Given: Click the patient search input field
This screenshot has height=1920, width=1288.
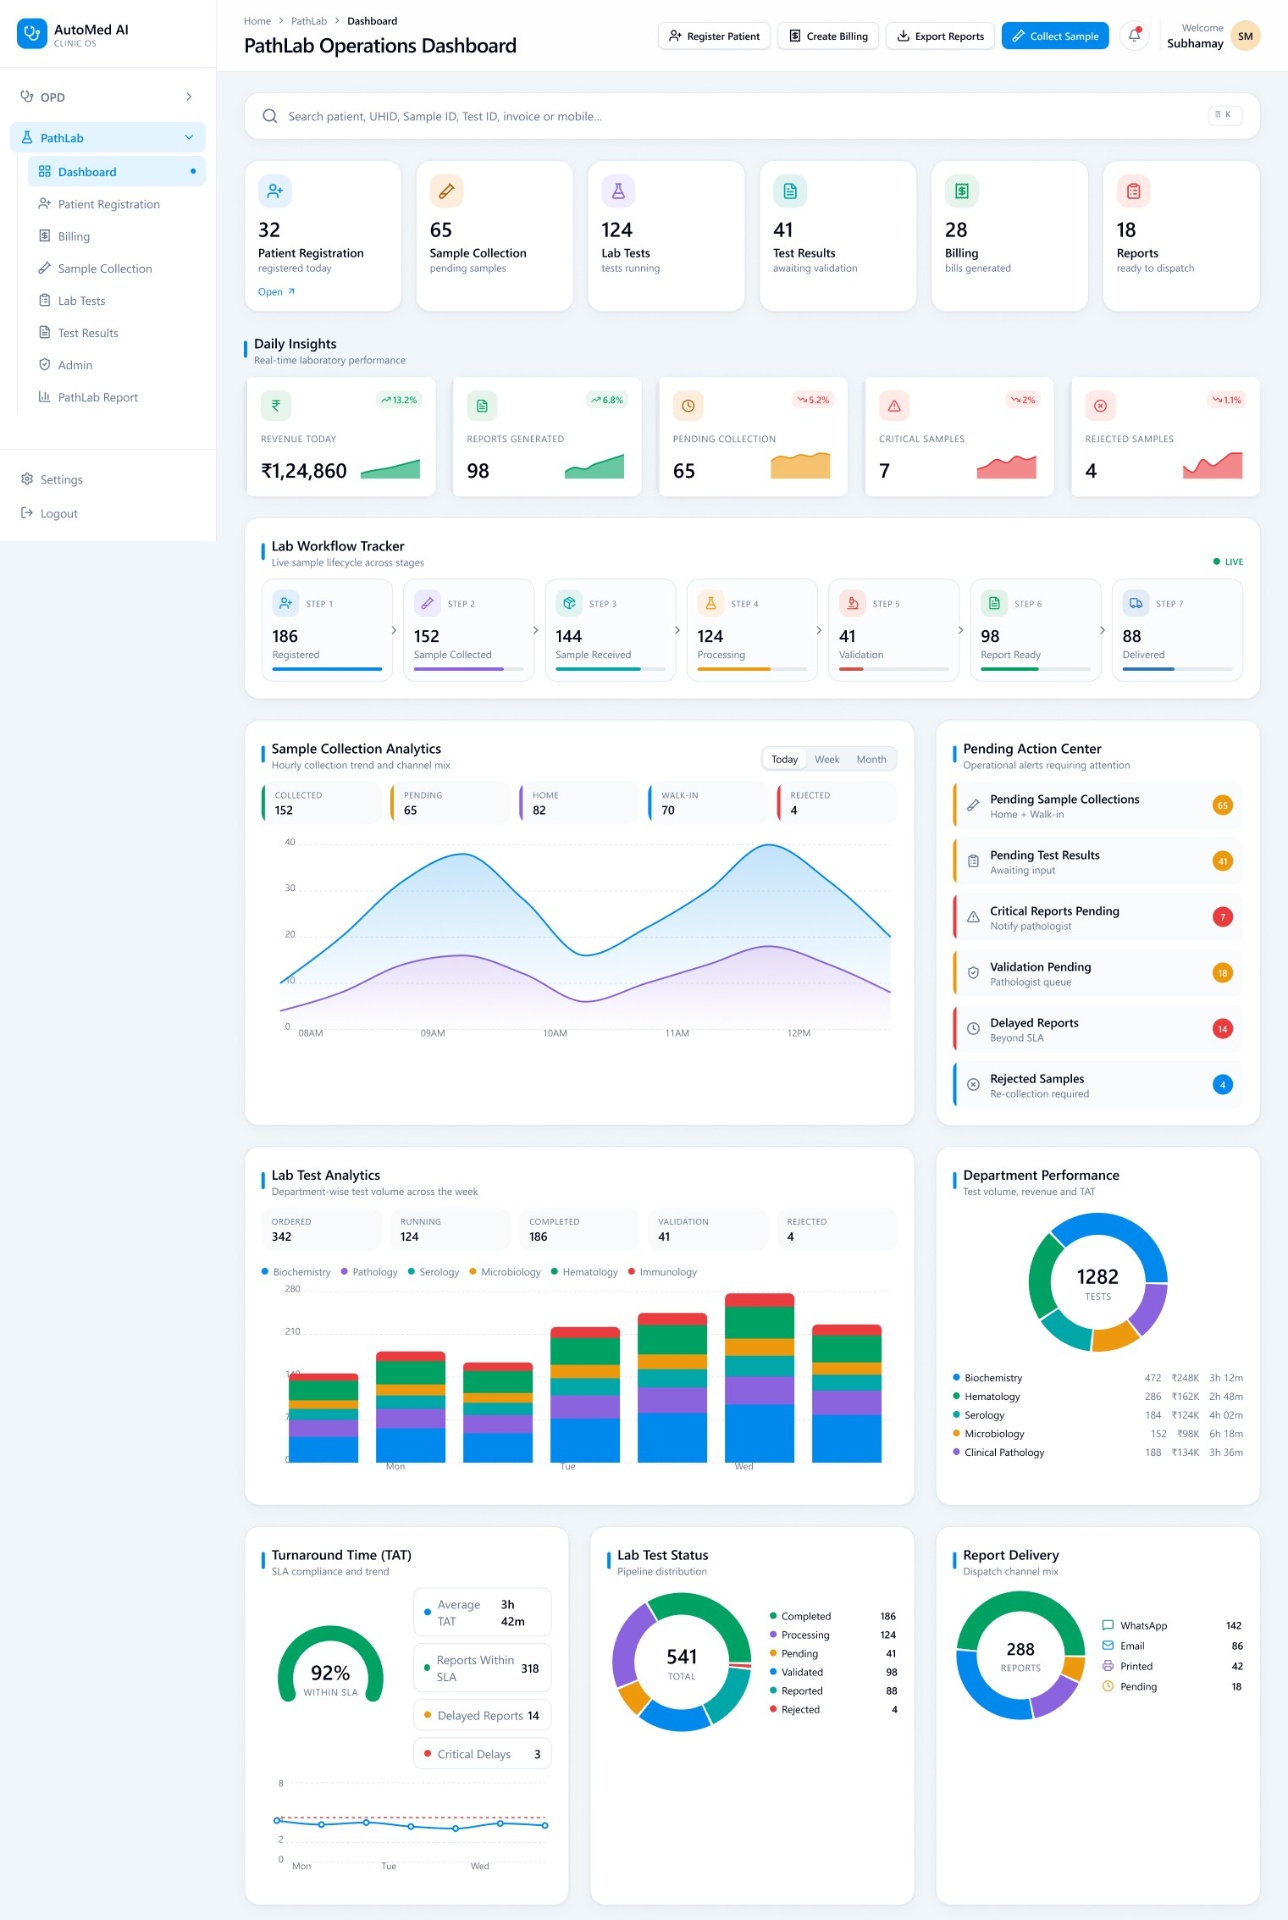Looking at the screenshot, I should pyautogui.click(x=752, y=116).
